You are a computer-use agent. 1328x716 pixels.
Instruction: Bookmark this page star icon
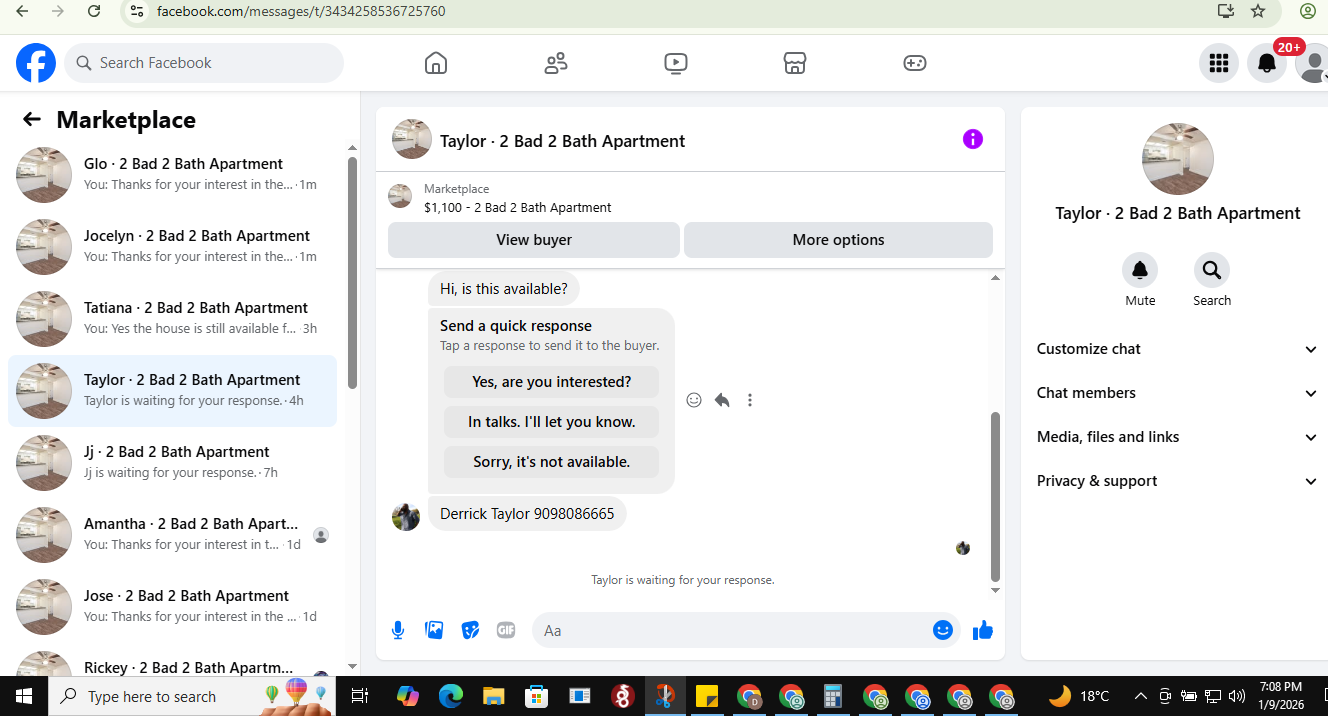1258,12
